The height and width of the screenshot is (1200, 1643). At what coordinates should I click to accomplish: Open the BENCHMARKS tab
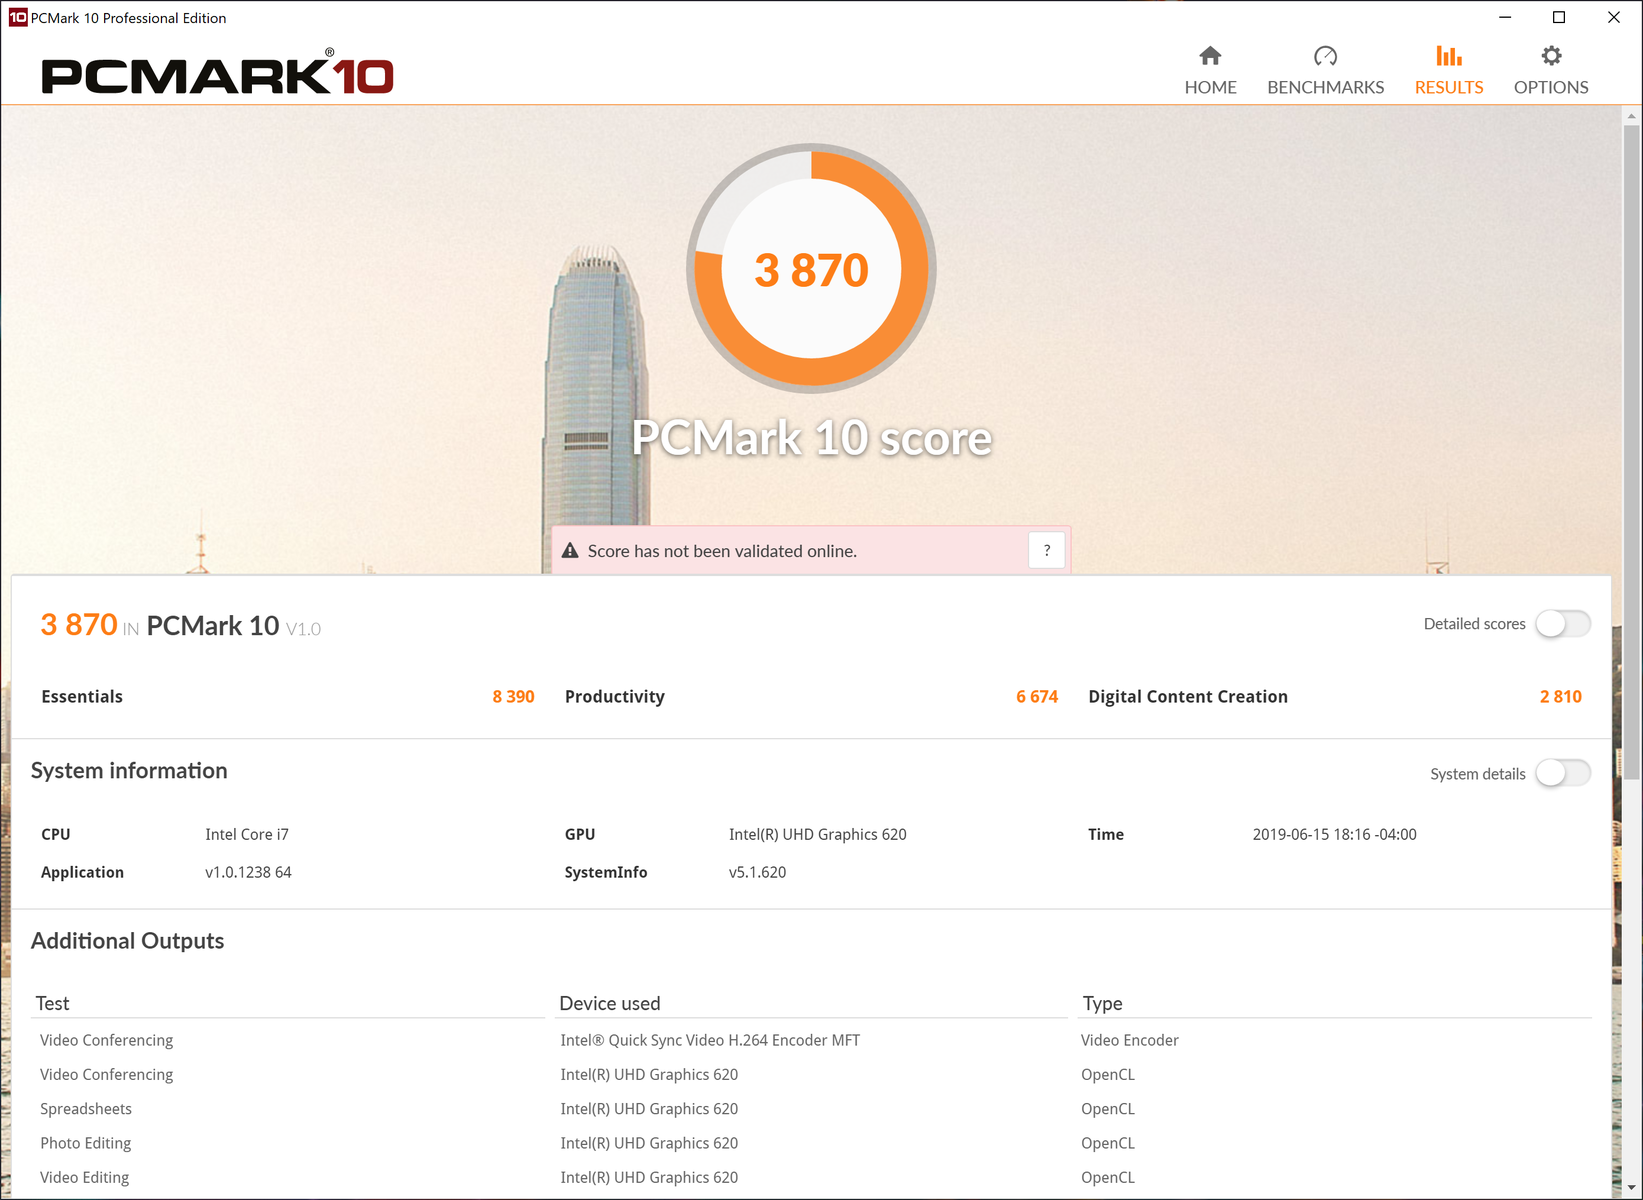(x=1325, y=71)
